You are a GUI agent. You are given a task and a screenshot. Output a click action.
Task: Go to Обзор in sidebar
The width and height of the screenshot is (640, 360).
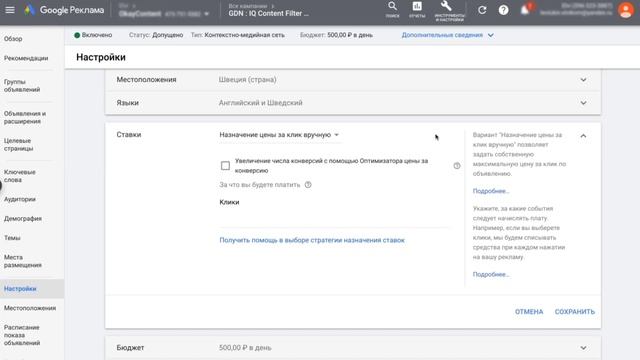click(13, 39)
